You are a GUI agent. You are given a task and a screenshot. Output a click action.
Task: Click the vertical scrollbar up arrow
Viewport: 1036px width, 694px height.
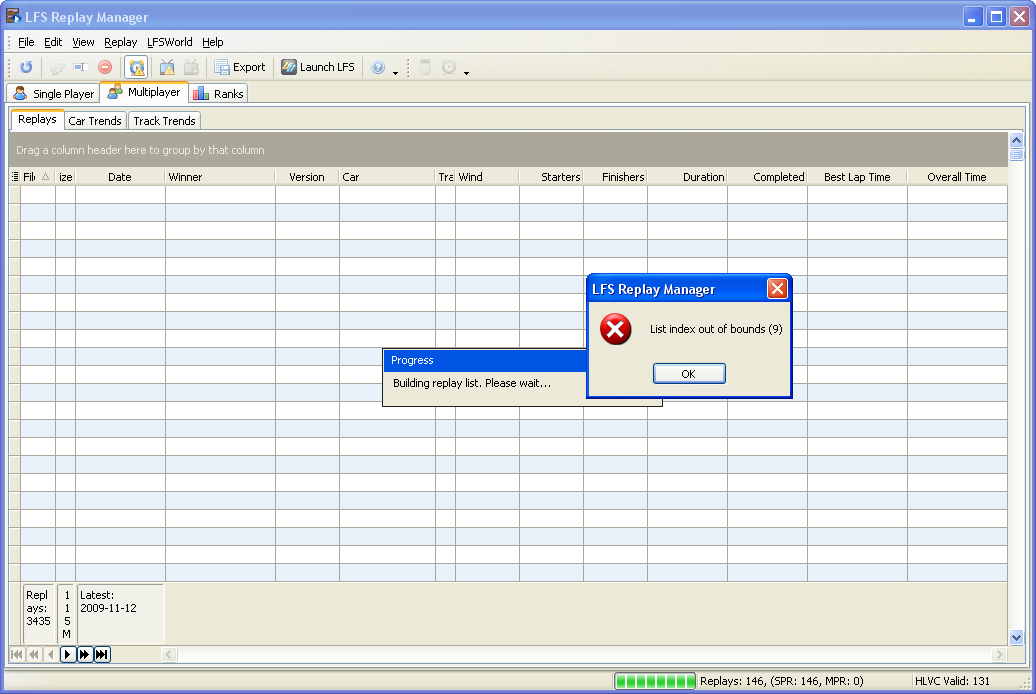[x=1016, y=139]
